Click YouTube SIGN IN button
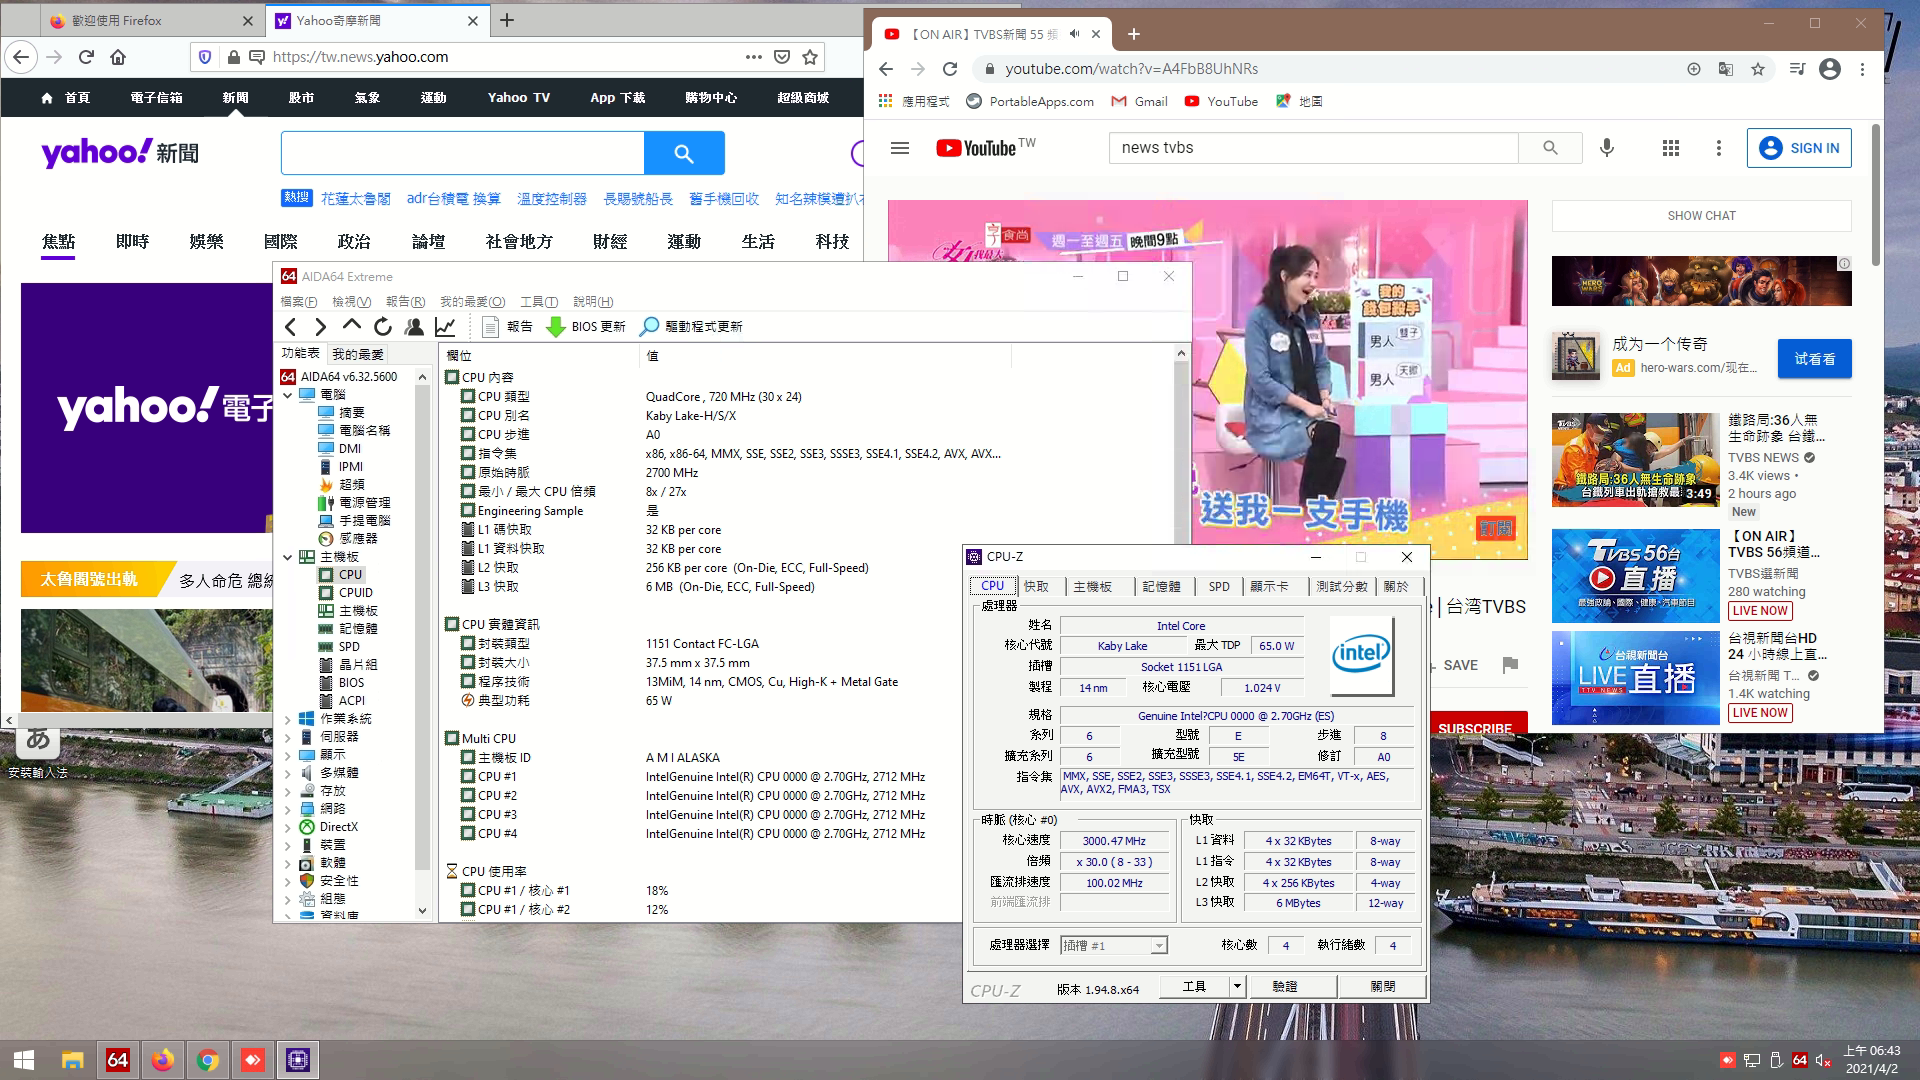 (1799, 148)
